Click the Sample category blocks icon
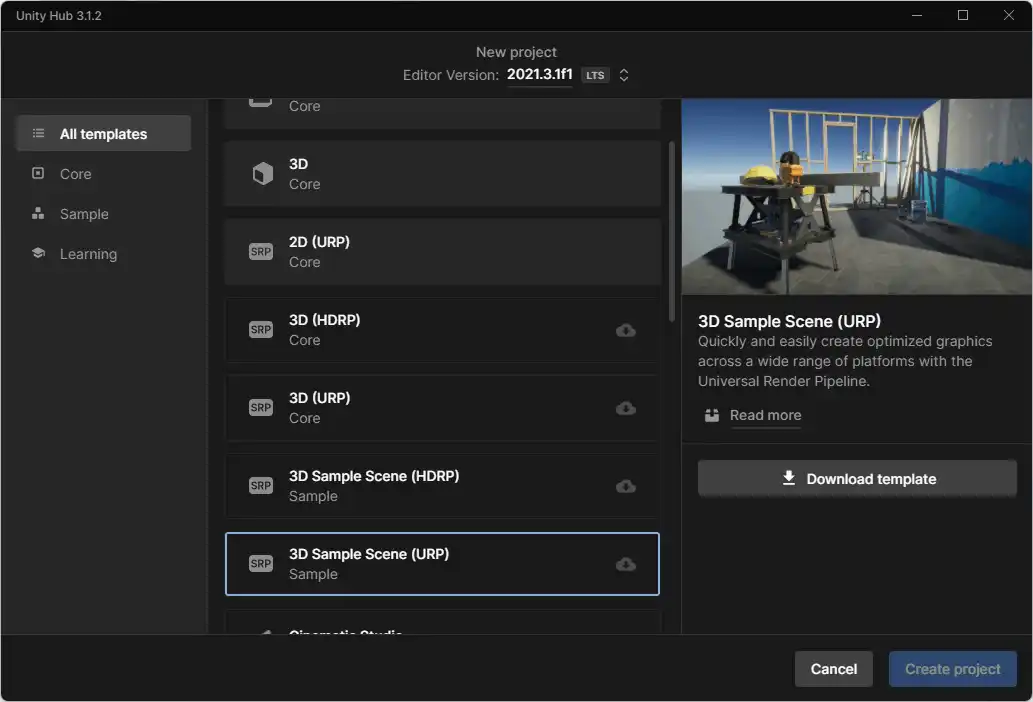Viewport: 1033px width, 702px height. 38,213
